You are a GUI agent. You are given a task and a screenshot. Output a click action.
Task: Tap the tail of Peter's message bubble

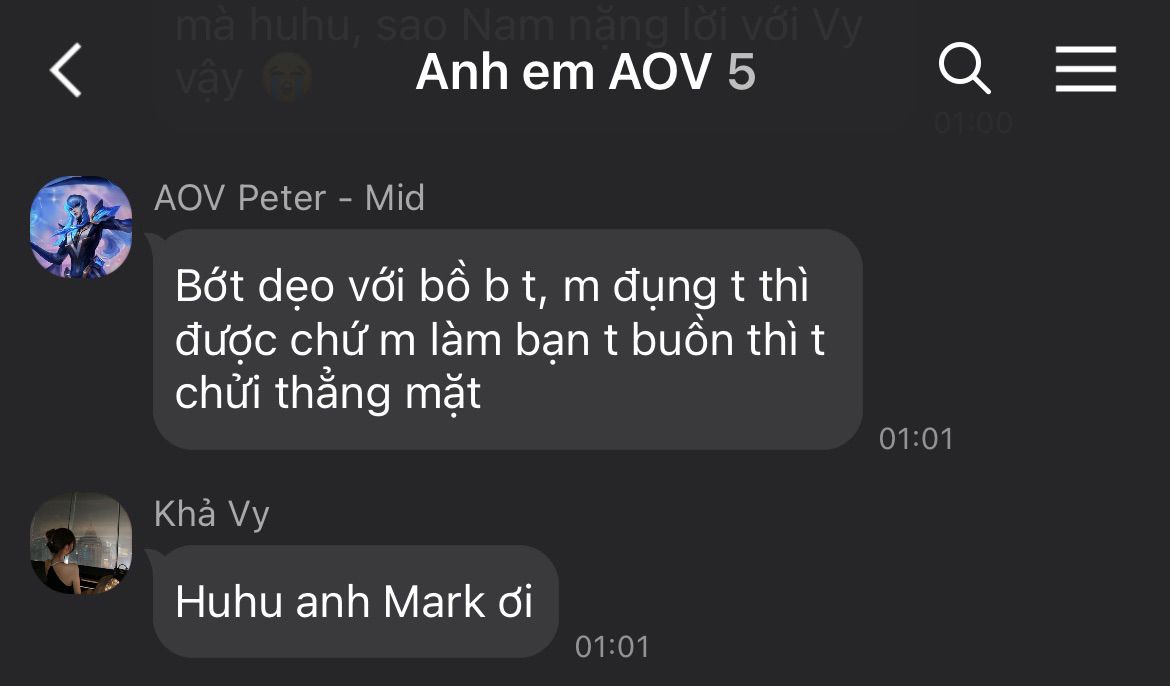point(154,240)
